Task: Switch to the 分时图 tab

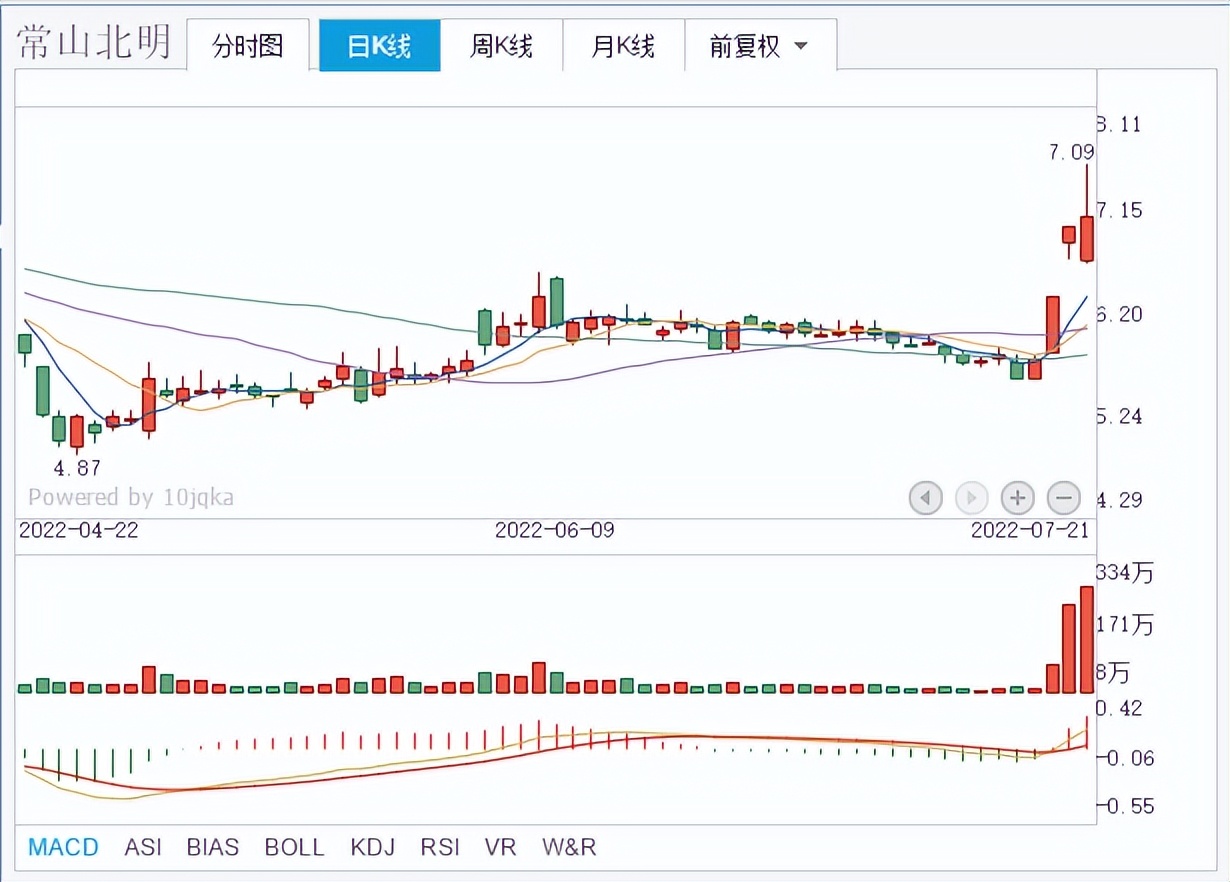Action: [248, 46]
